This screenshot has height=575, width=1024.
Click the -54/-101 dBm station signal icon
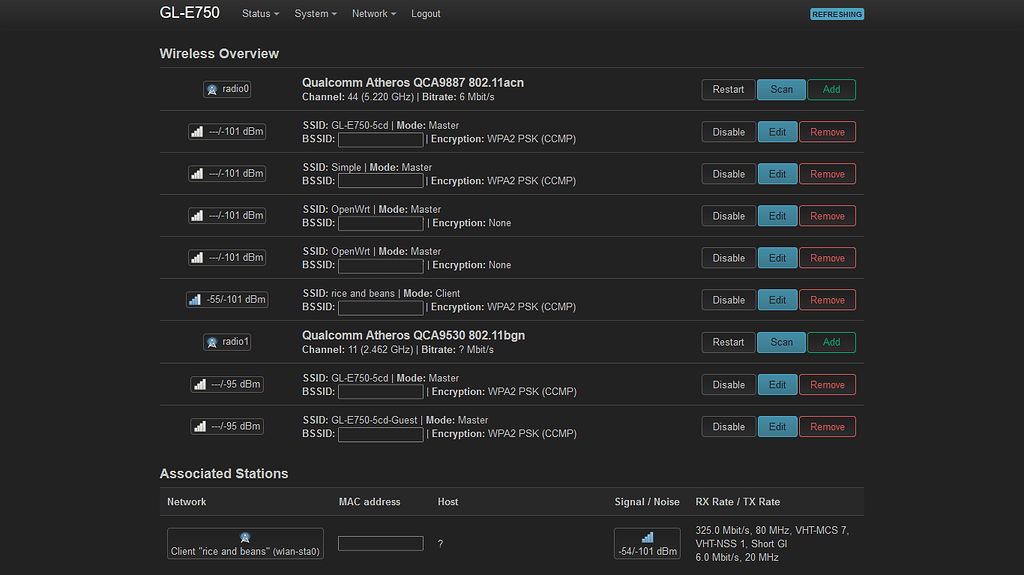pos(646,538)
